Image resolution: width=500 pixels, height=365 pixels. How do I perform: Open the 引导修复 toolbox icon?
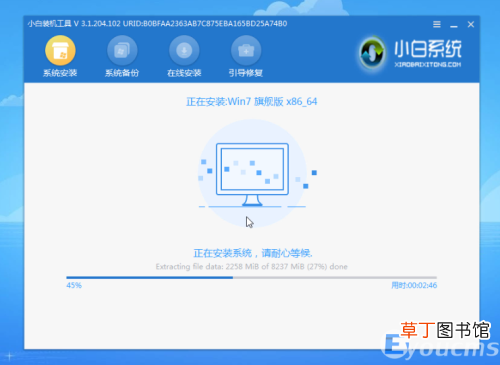[x=246, y=50]
